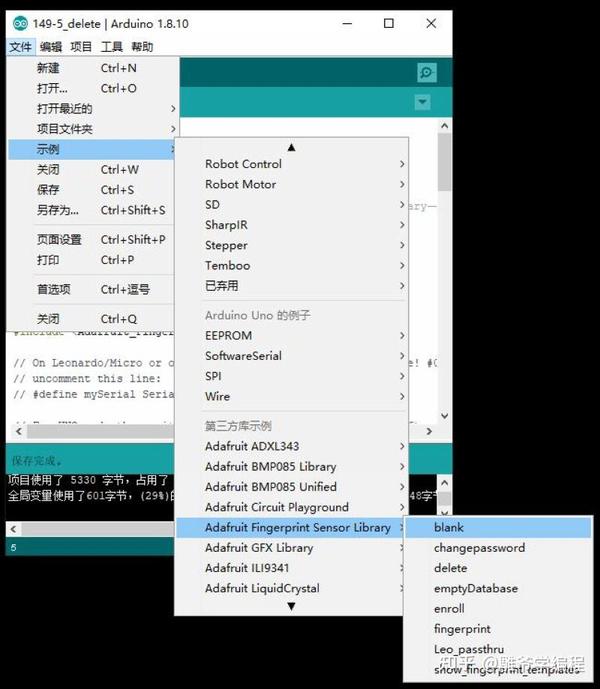Click line number 5 in status bar
The width and height of the screenshot is (600, 689).
click(14, 548)
